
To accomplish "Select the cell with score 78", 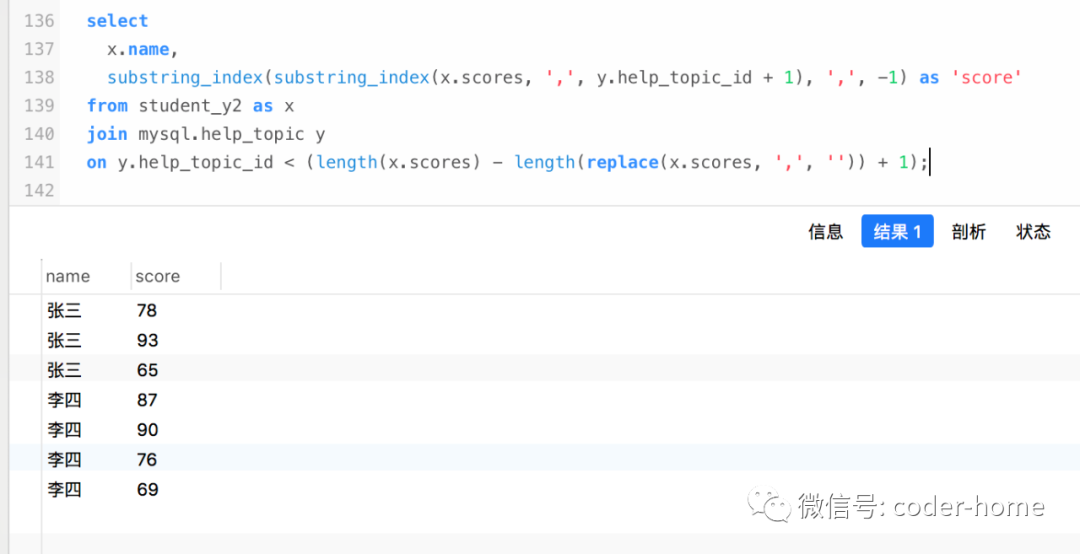I will click(147, 311).
